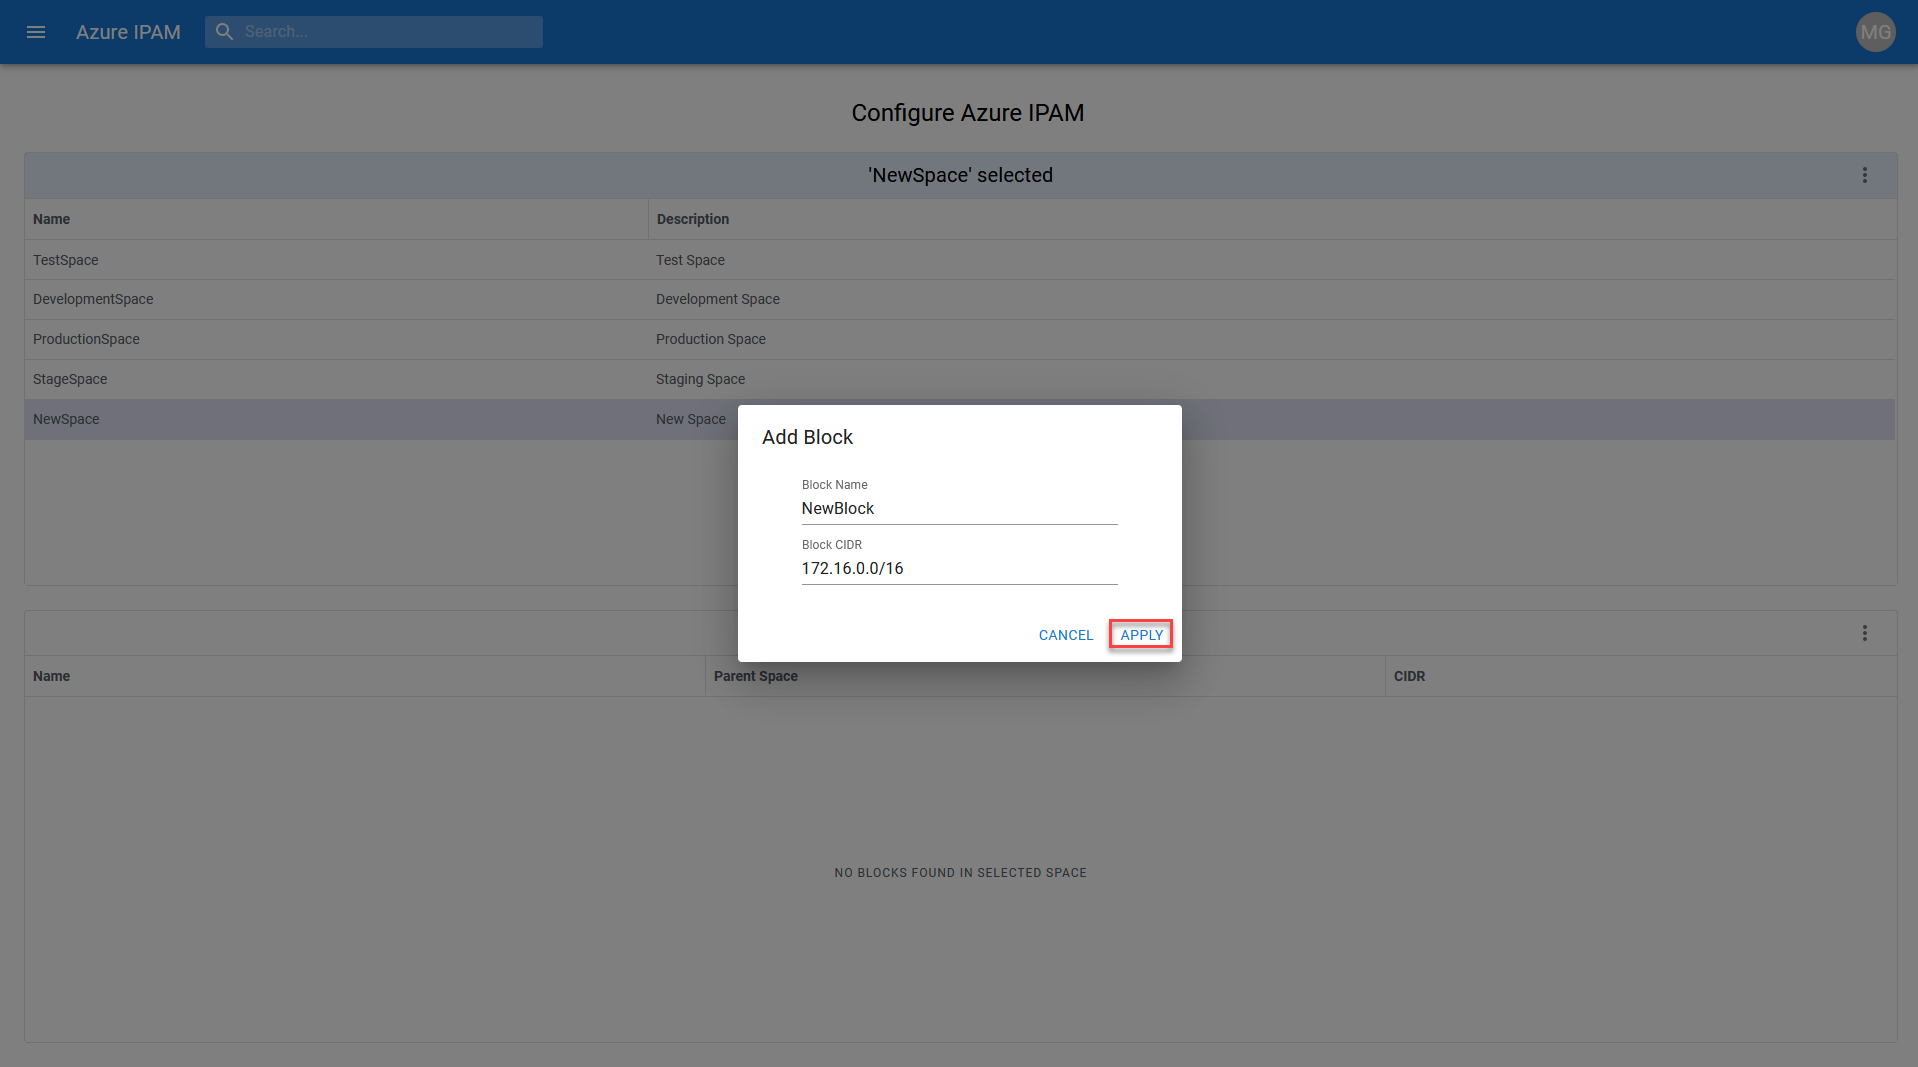Viewport: 1918px width, 1067px height.
Task: Edit the Block Name field
Action: (959, 509)
